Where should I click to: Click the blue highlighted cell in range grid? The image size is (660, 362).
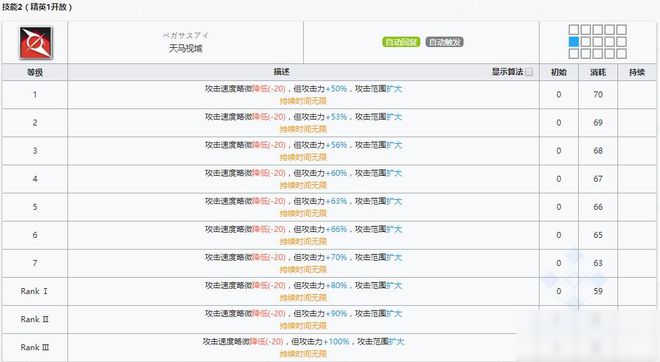coord(574,42)
